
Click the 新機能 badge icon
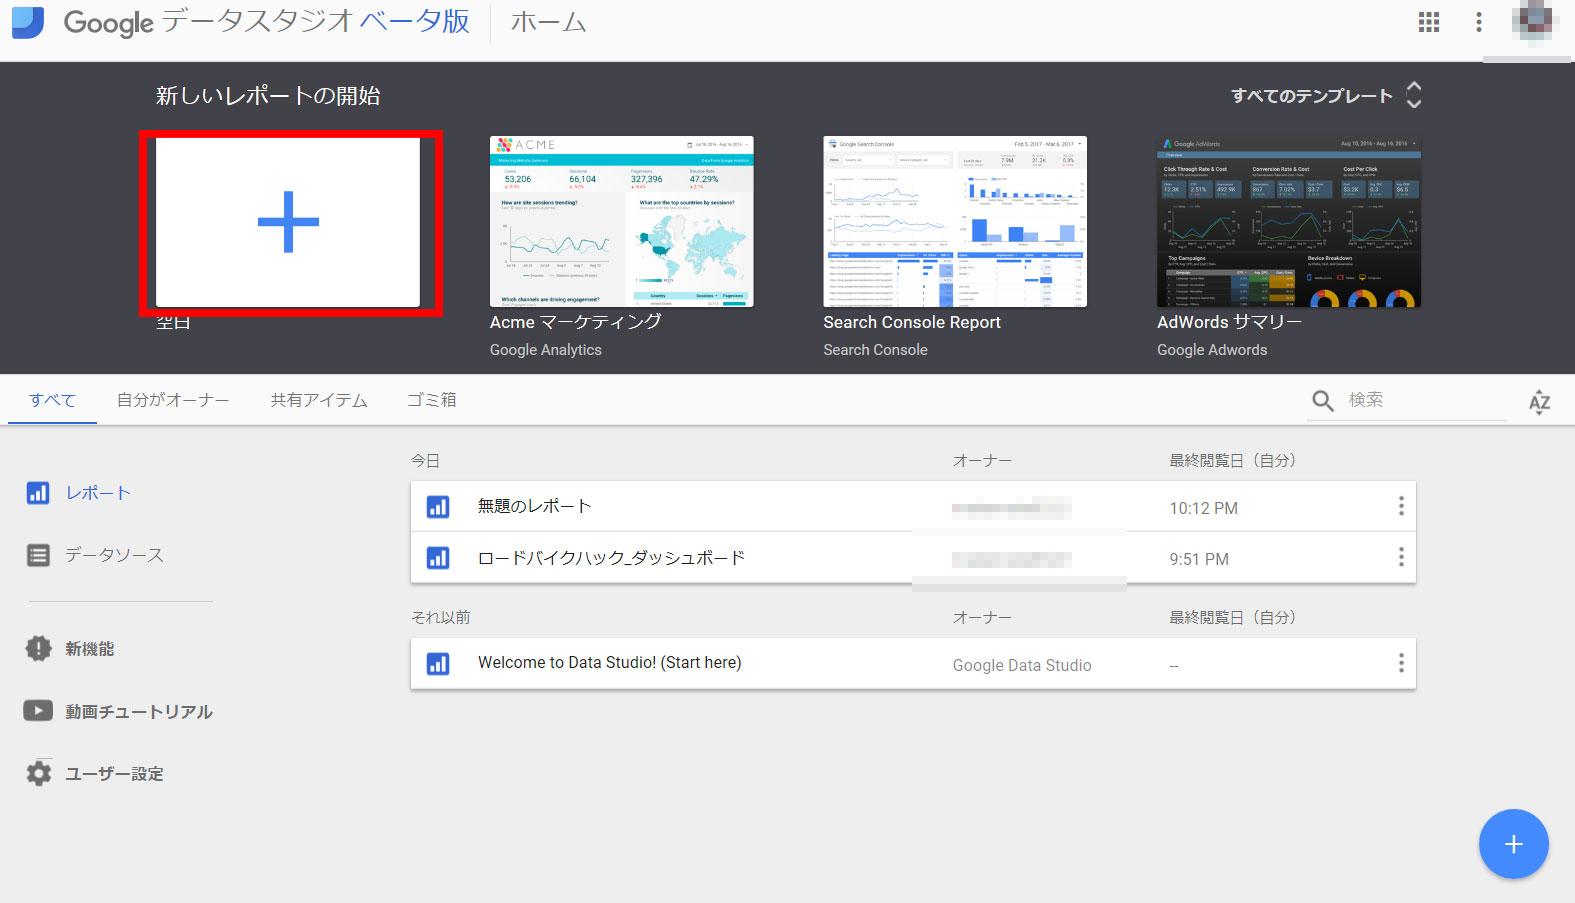[x=38, y=649]
